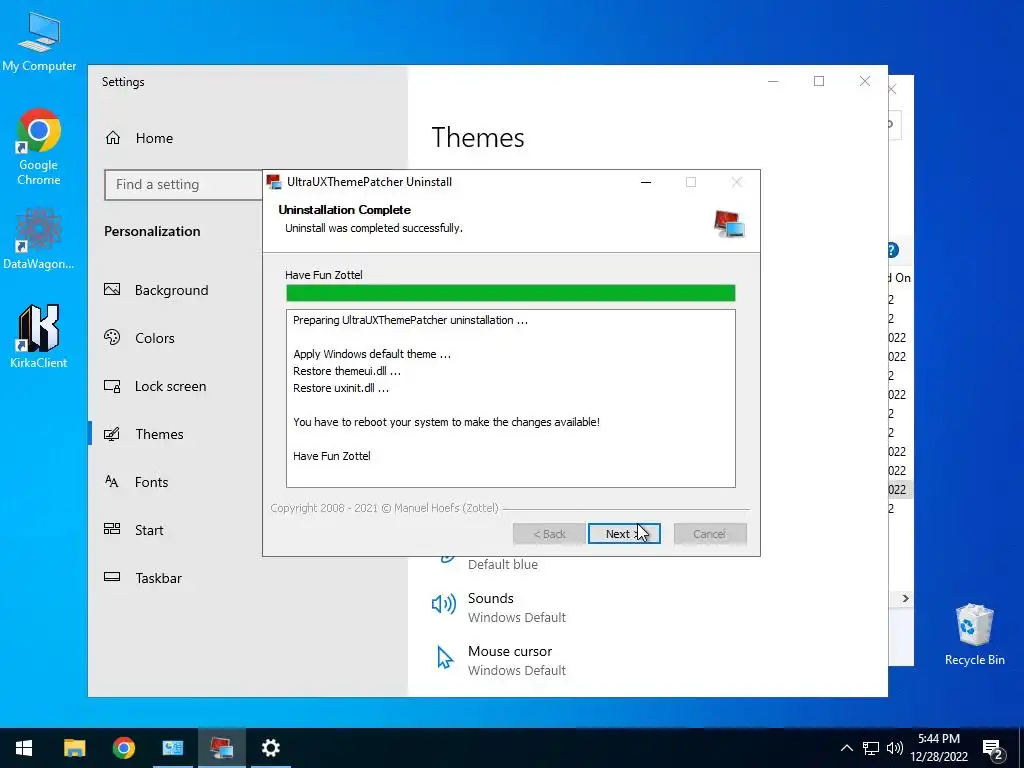Select Themes in Settings sidebar
The image size is (1024, 768).
click(144, 434)
